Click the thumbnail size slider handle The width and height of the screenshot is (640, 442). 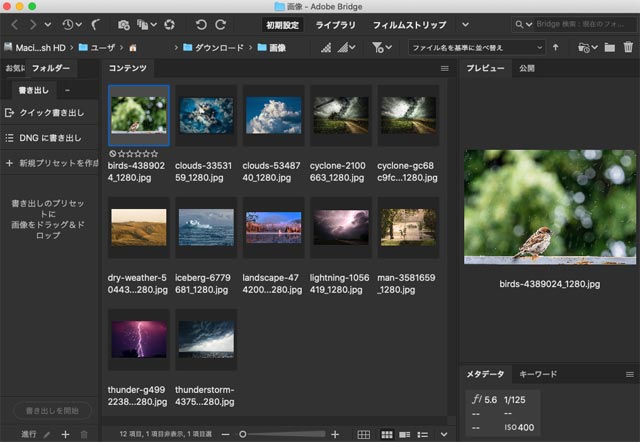[242, 435]
